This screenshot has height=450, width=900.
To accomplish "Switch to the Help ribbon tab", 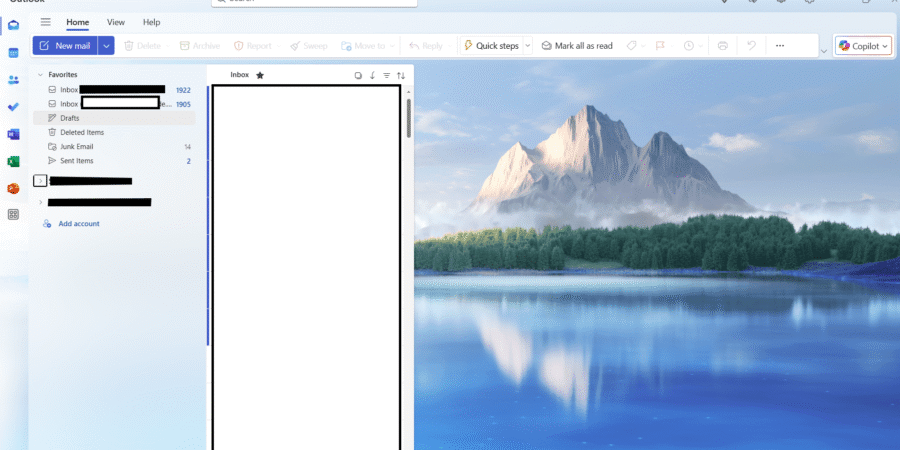I will 152,22.
